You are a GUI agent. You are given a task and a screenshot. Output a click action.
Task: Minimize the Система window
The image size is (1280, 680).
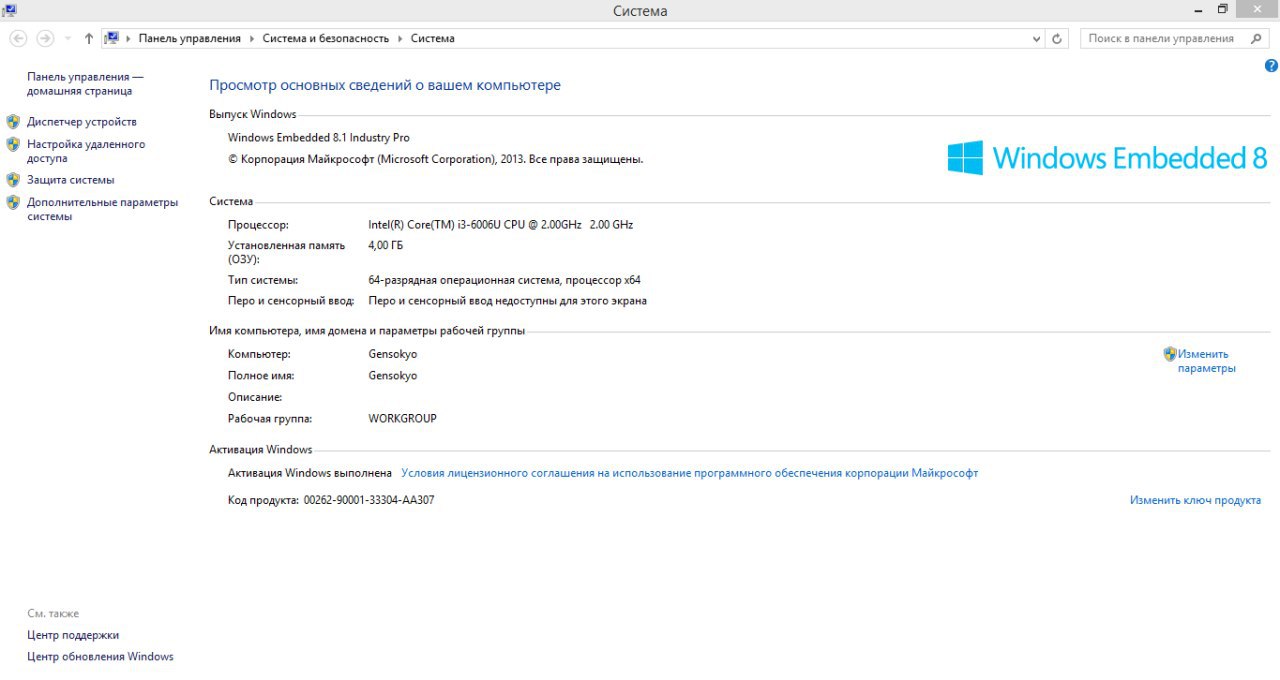pyautogui.click(x=1200, y=9)
